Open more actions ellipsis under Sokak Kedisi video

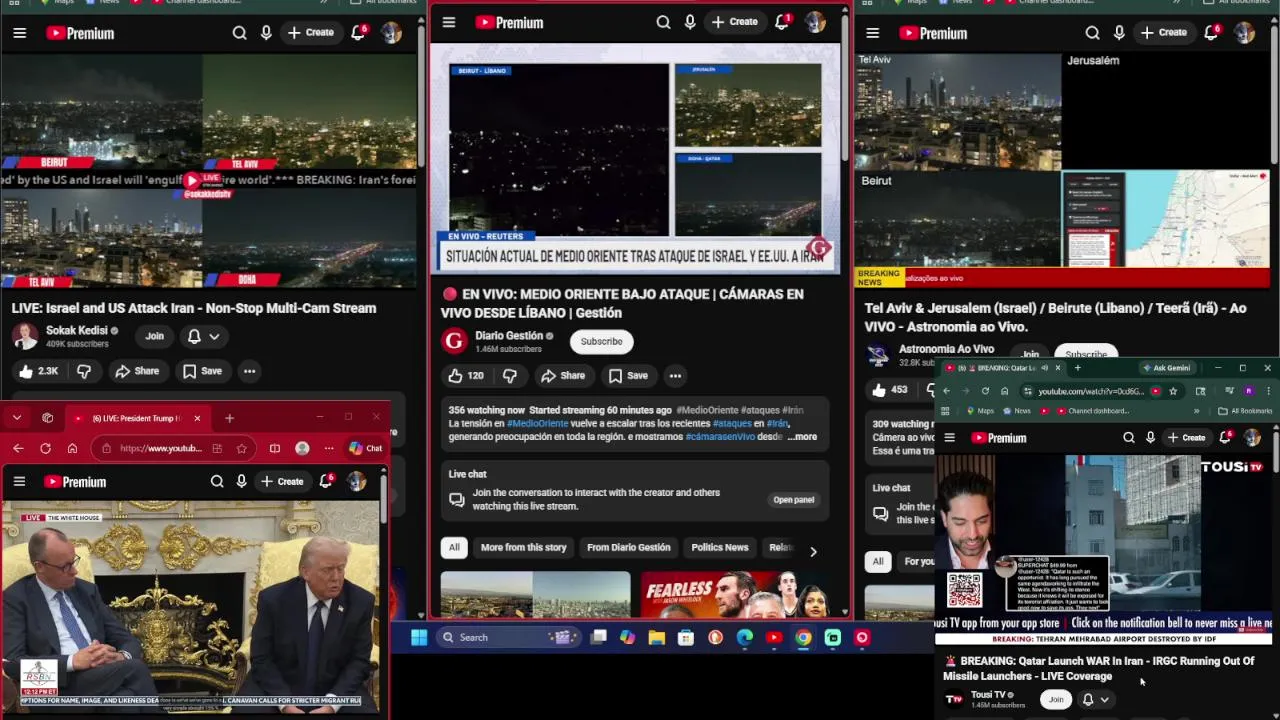tap(249, 371)
